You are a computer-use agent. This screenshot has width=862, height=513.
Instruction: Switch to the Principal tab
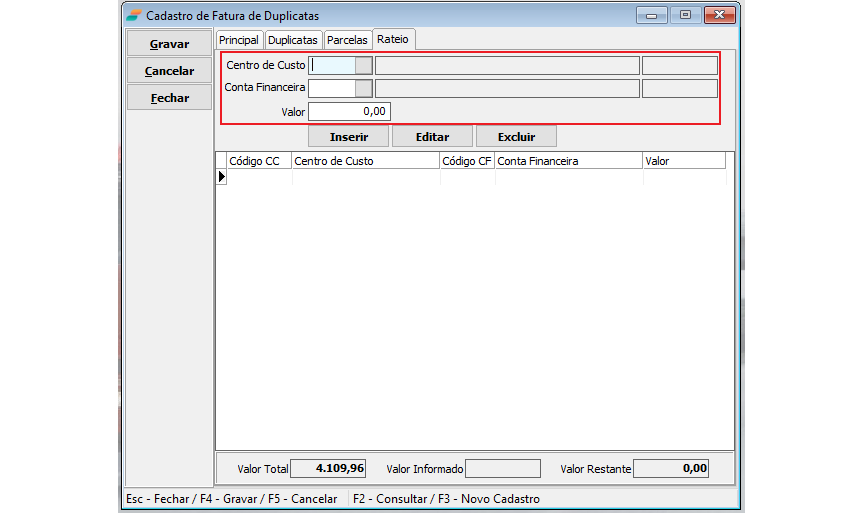point(239,40)
